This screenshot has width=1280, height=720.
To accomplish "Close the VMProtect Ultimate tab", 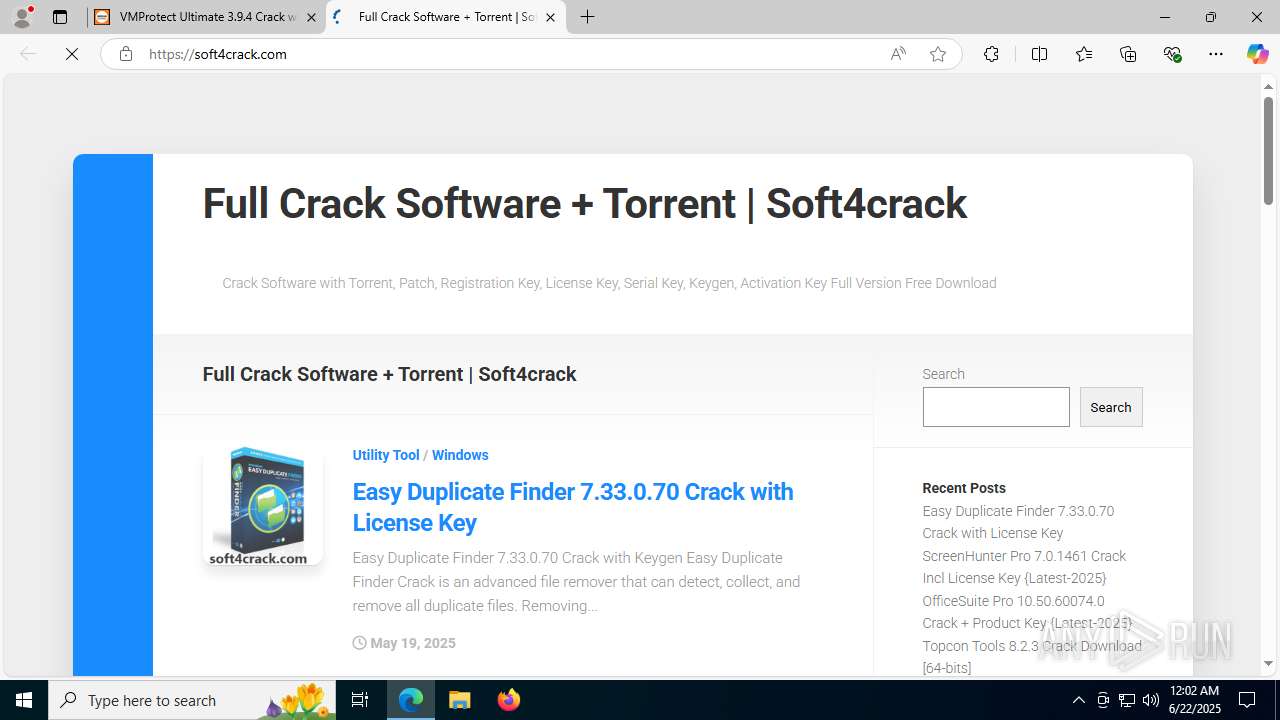I will [x=311, y=17].
